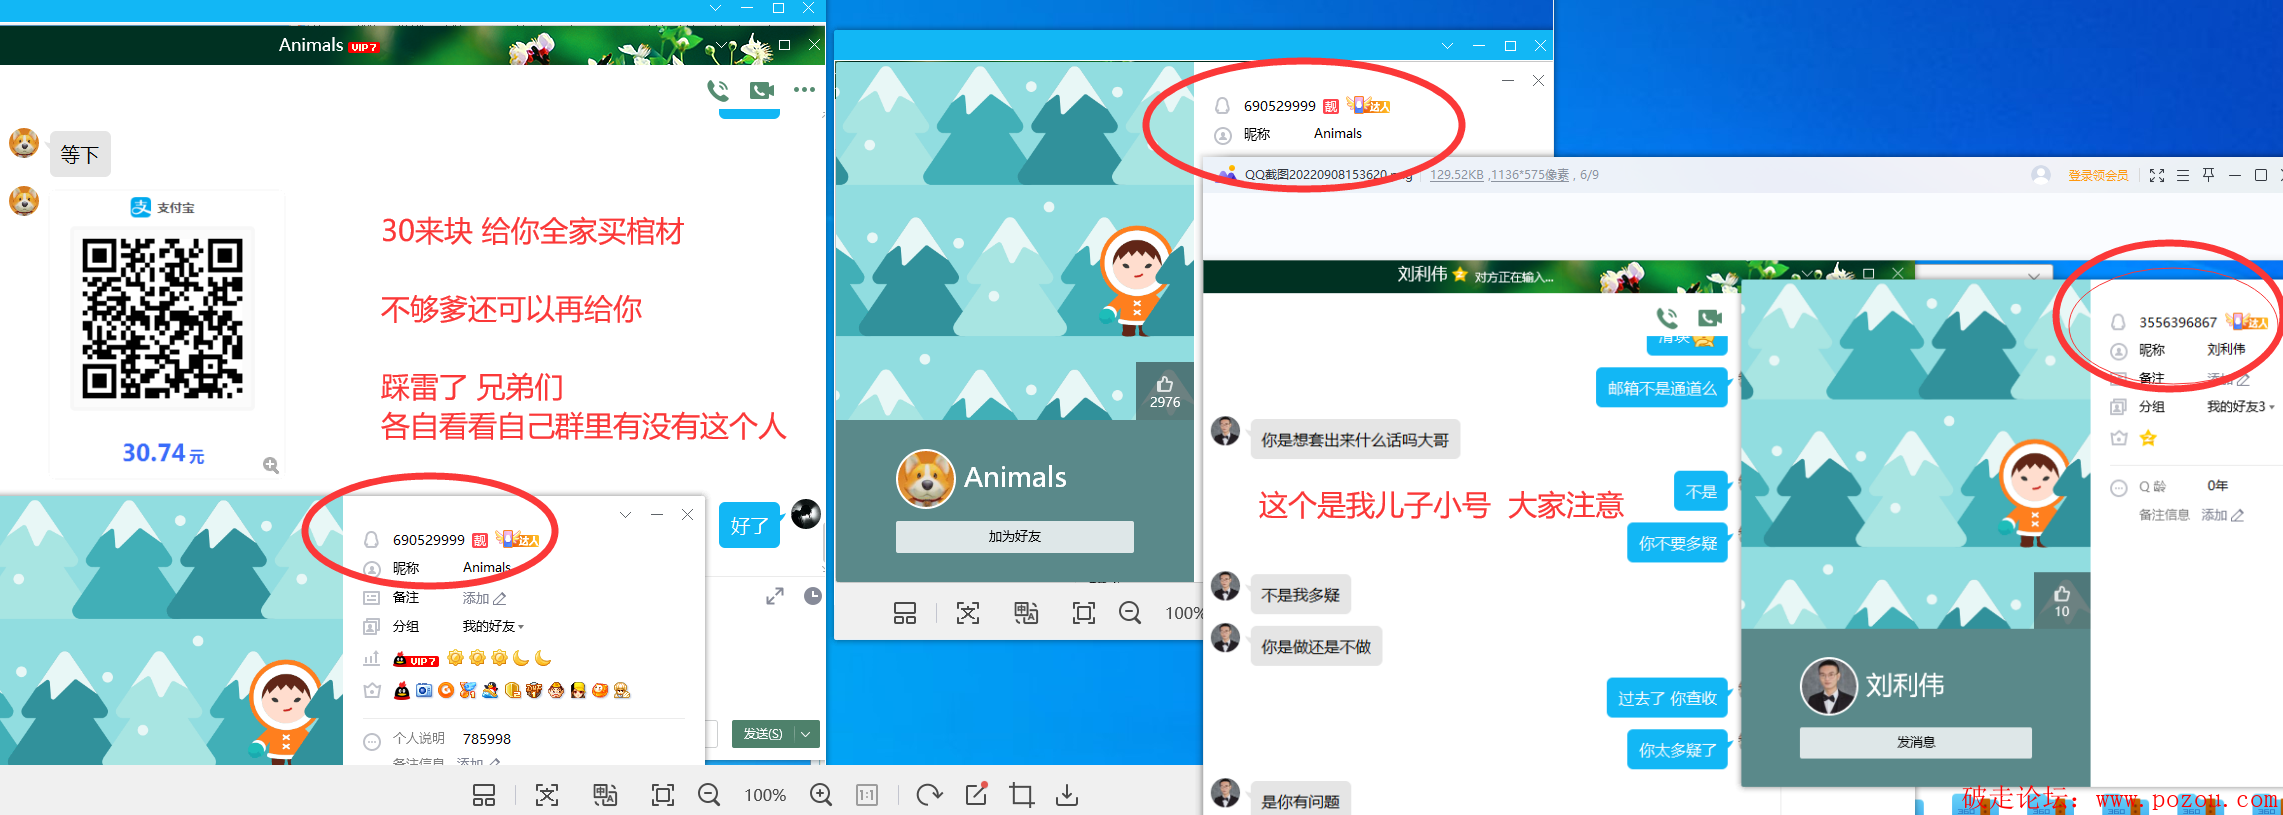The width and height of the screenshot is (2283, 815).
Task: Open chevron menu on Animals profile card
Action: [x=625, y=515]
